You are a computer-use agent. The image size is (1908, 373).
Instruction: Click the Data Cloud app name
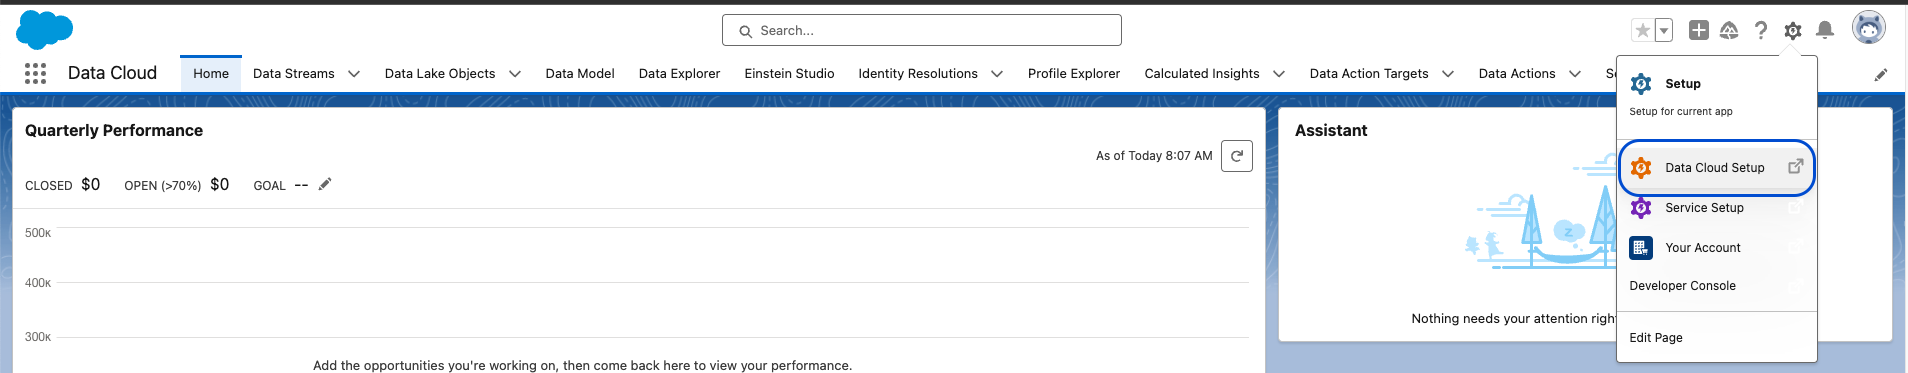[112, 73]
